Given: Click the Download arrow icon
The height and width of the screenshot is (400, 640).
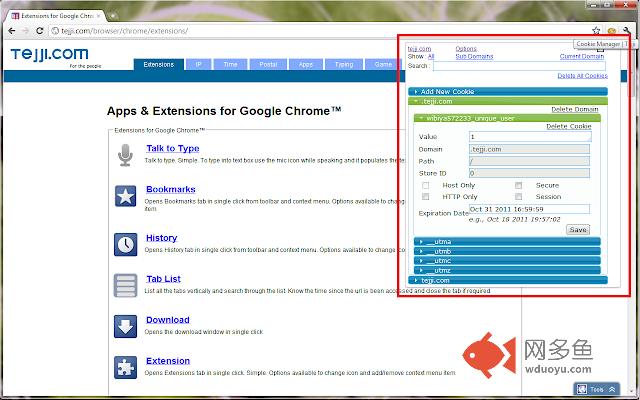Looking at the screenshot, I should (x=125, y=326).
